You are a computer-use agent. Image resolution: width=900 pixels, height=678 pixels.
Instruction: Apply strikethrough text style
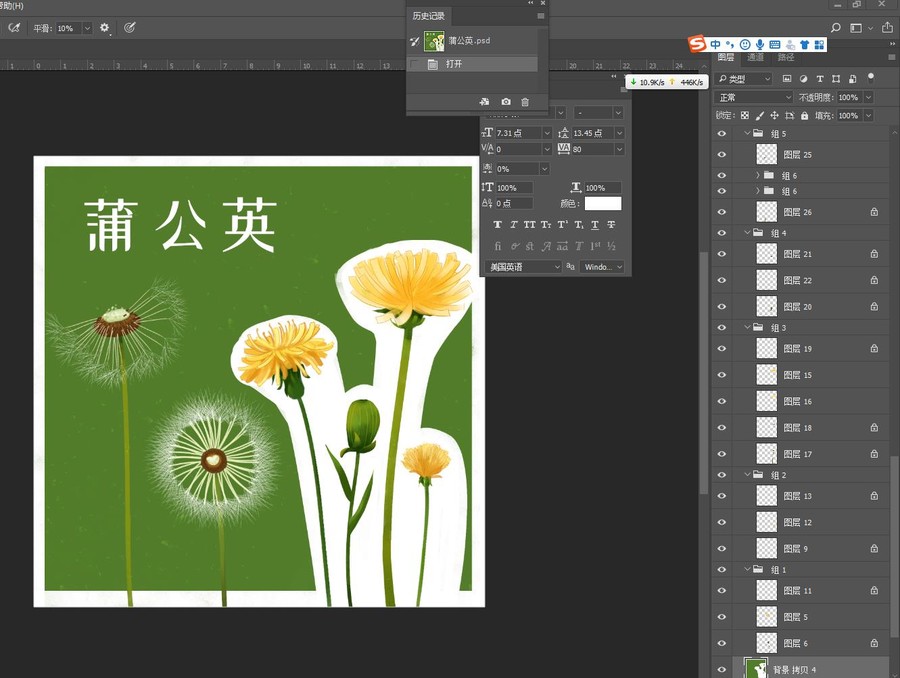tap(611, 224)
